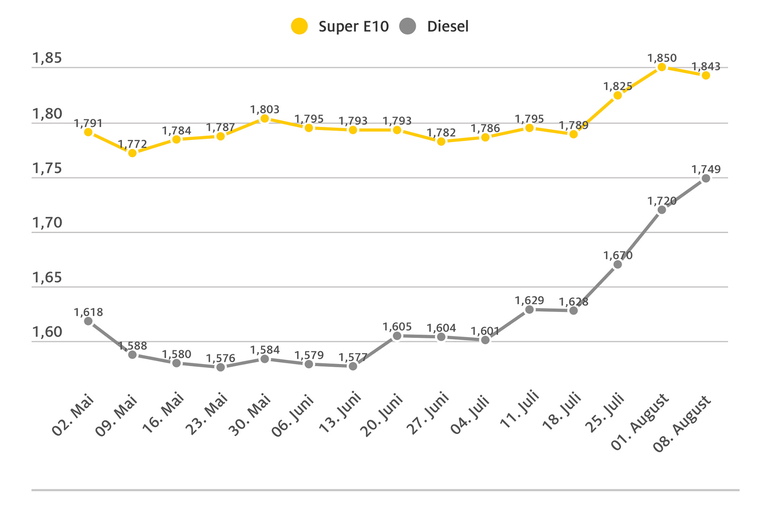The image size is (770, 513).
Task: Click the Super E10 point 1,782
Action: 441,141
